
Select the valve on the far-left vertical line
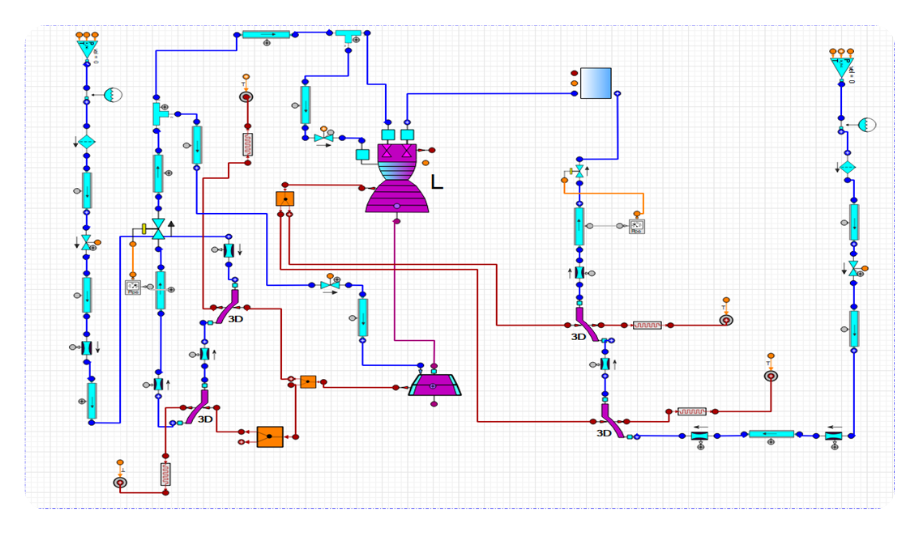click(87, 243)
